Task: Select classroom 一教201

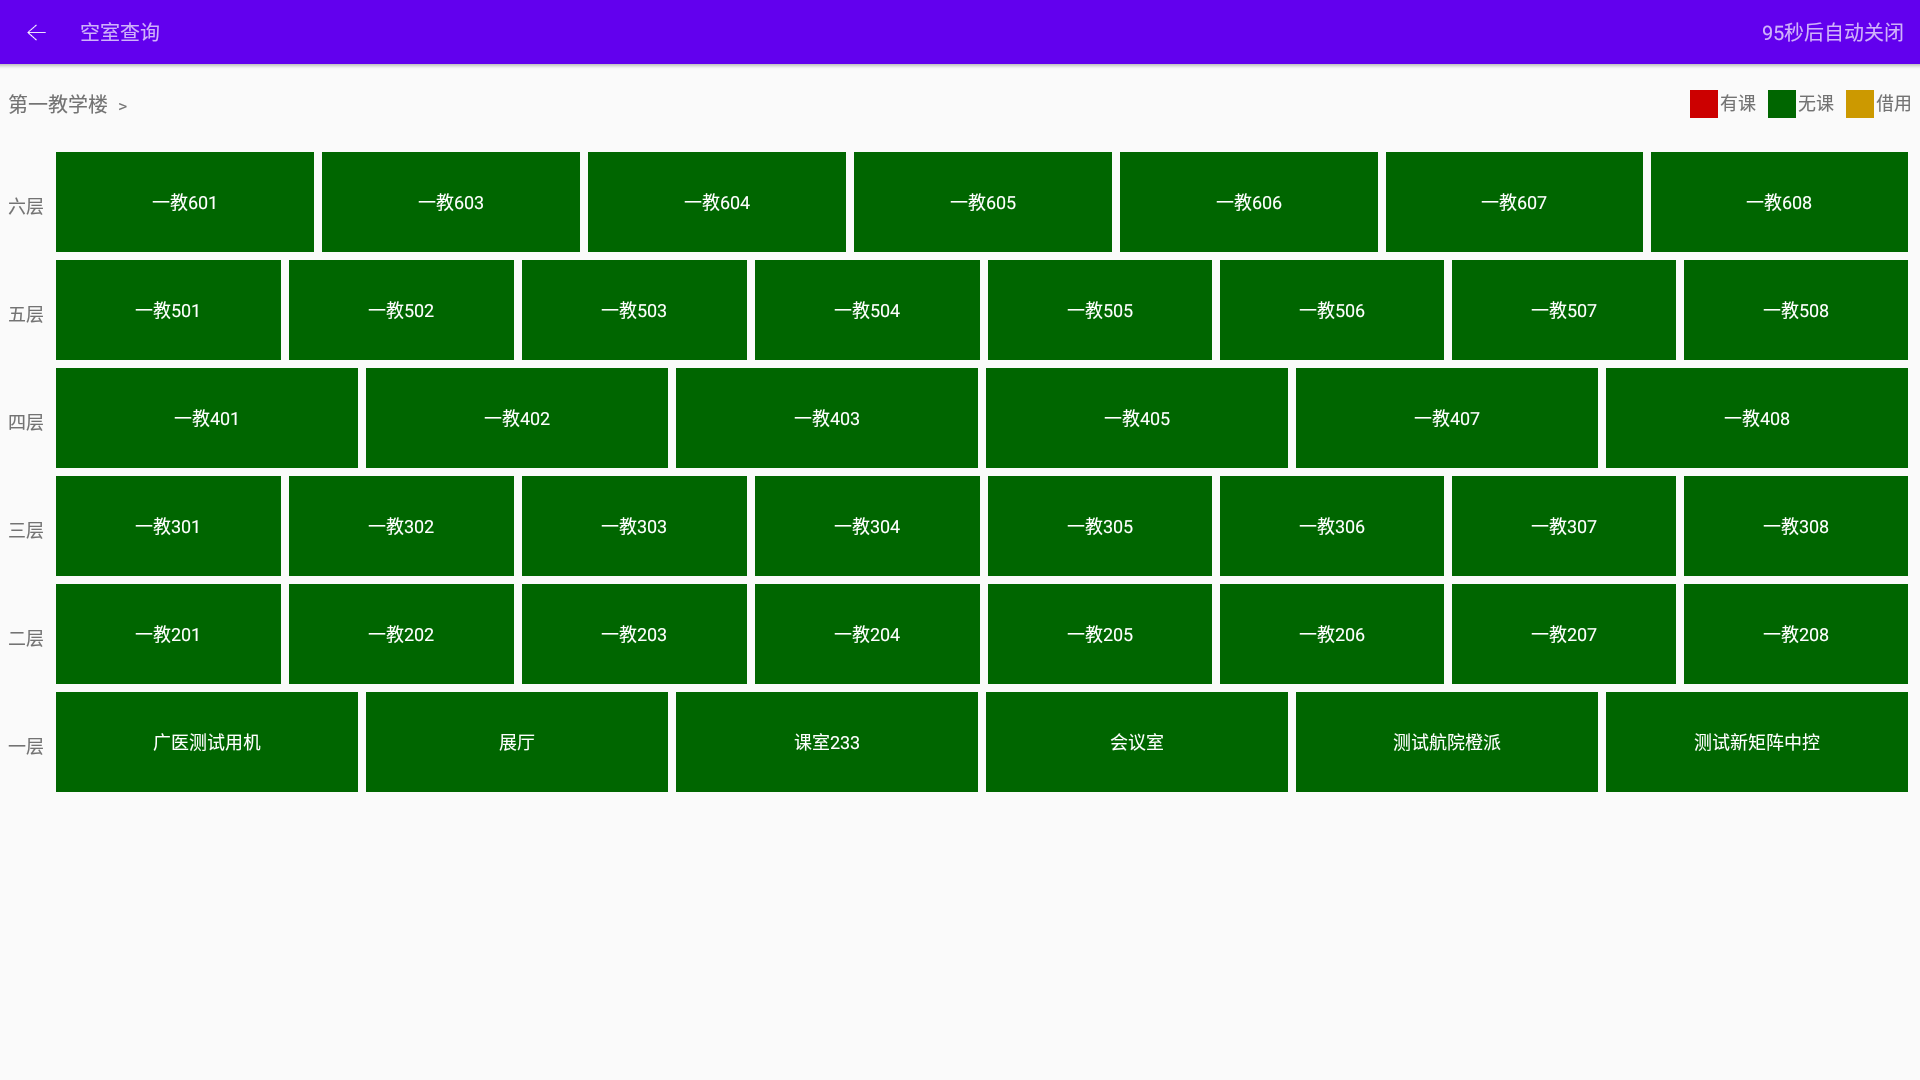Action: (x=168, y=634)
